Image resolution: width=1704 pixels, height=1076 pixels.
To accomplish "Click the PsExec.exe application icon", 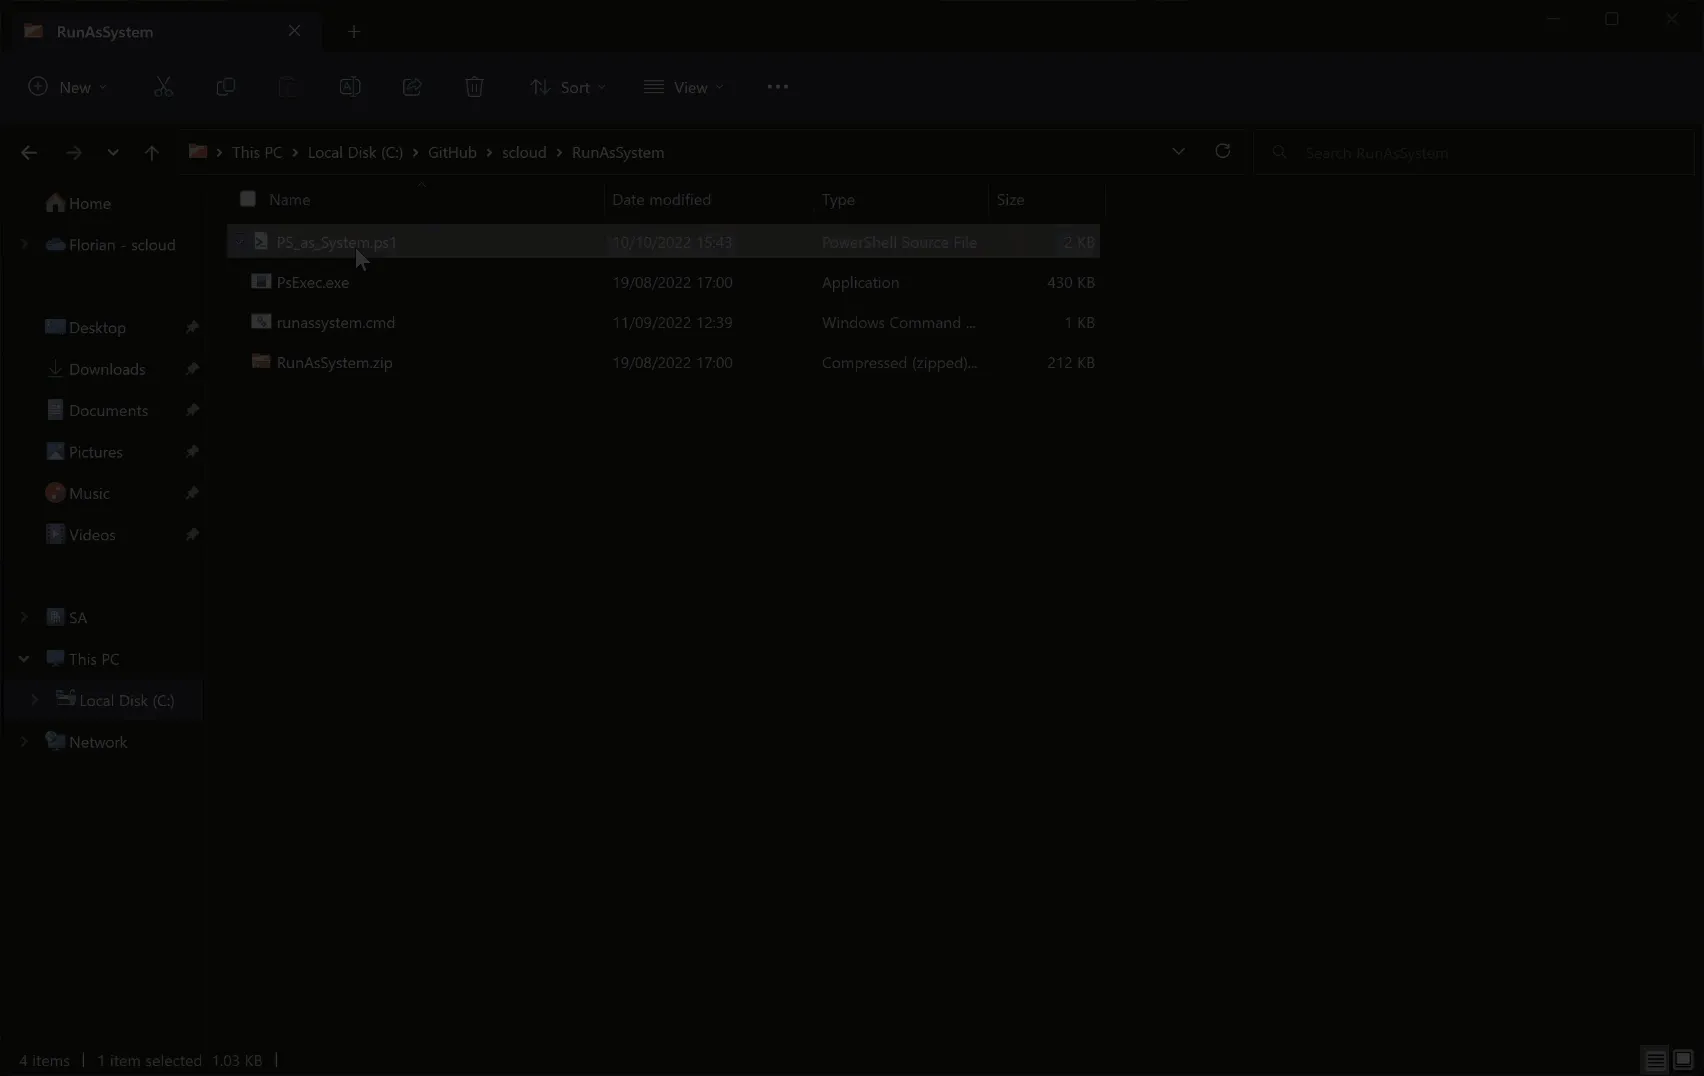I will 261,281.
